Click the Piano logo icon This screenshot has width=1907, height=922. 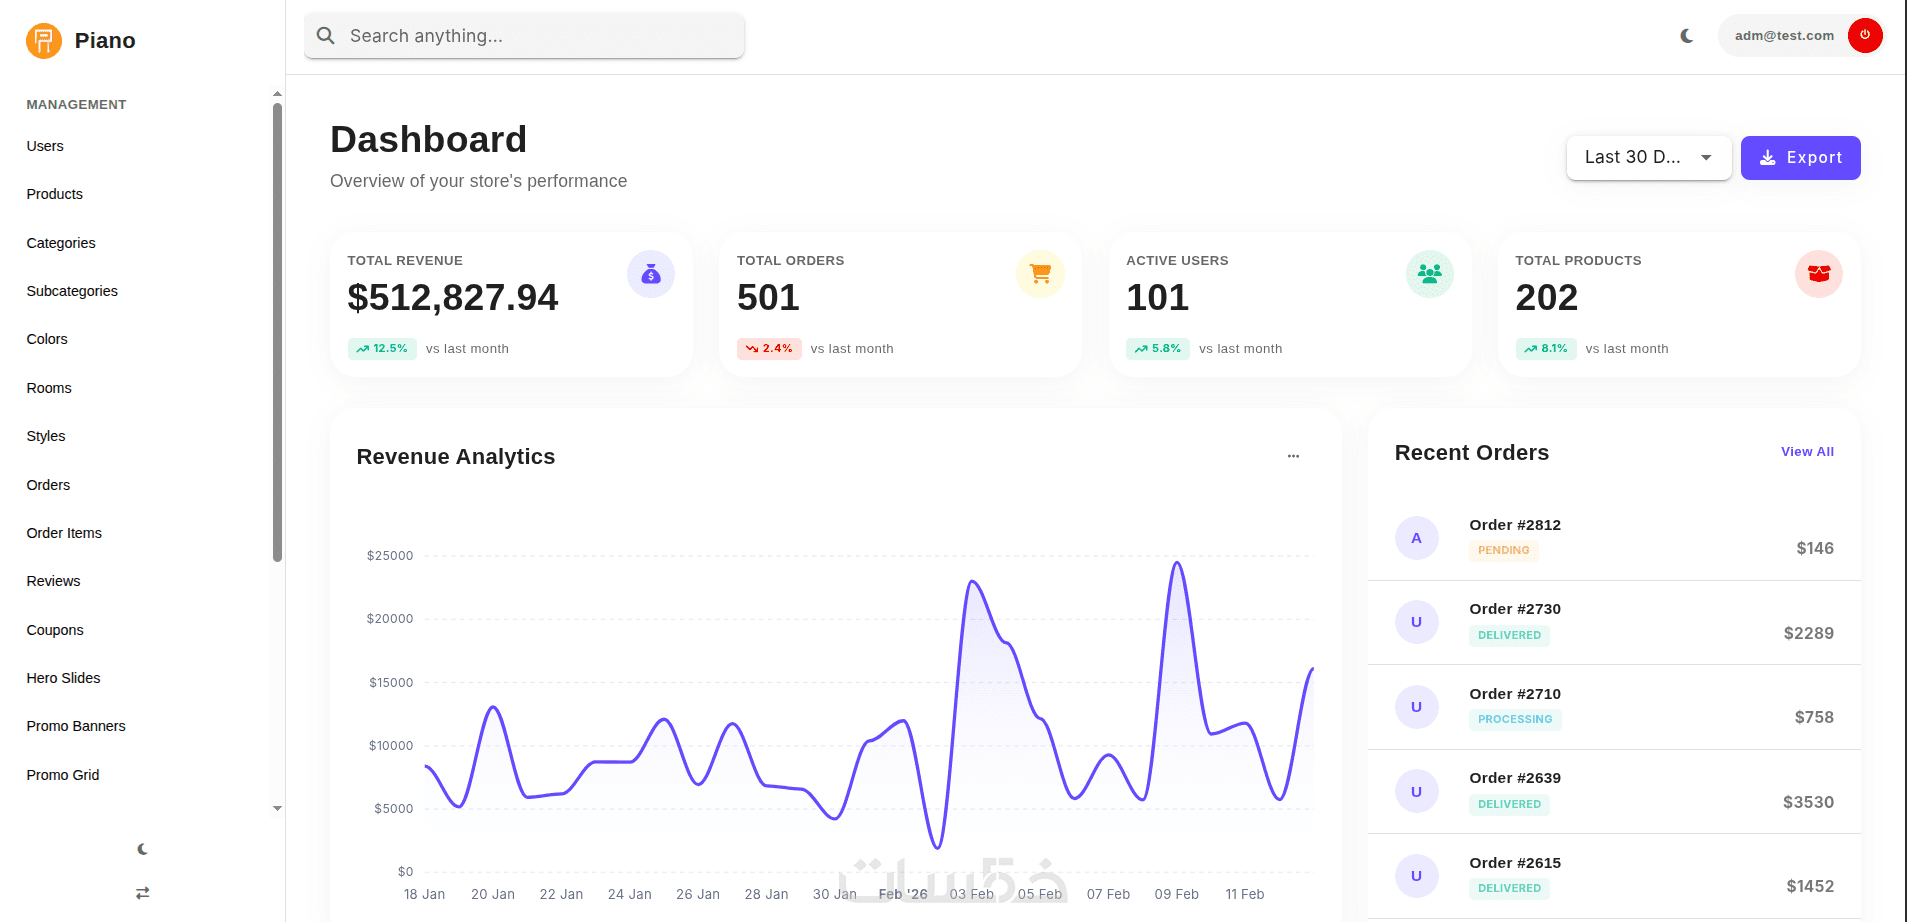[44, 40]
